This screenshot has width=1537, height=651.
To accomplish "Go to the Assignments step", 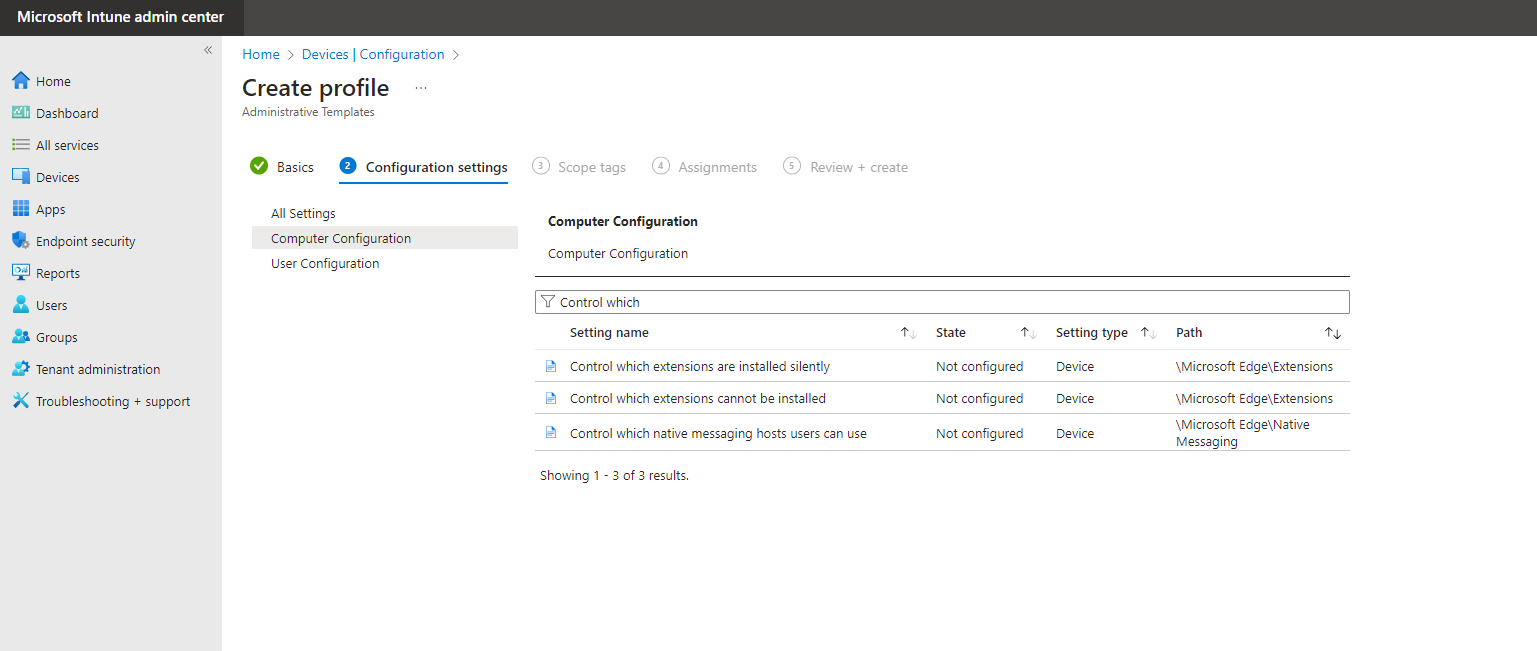I will [x=704, y=167].
